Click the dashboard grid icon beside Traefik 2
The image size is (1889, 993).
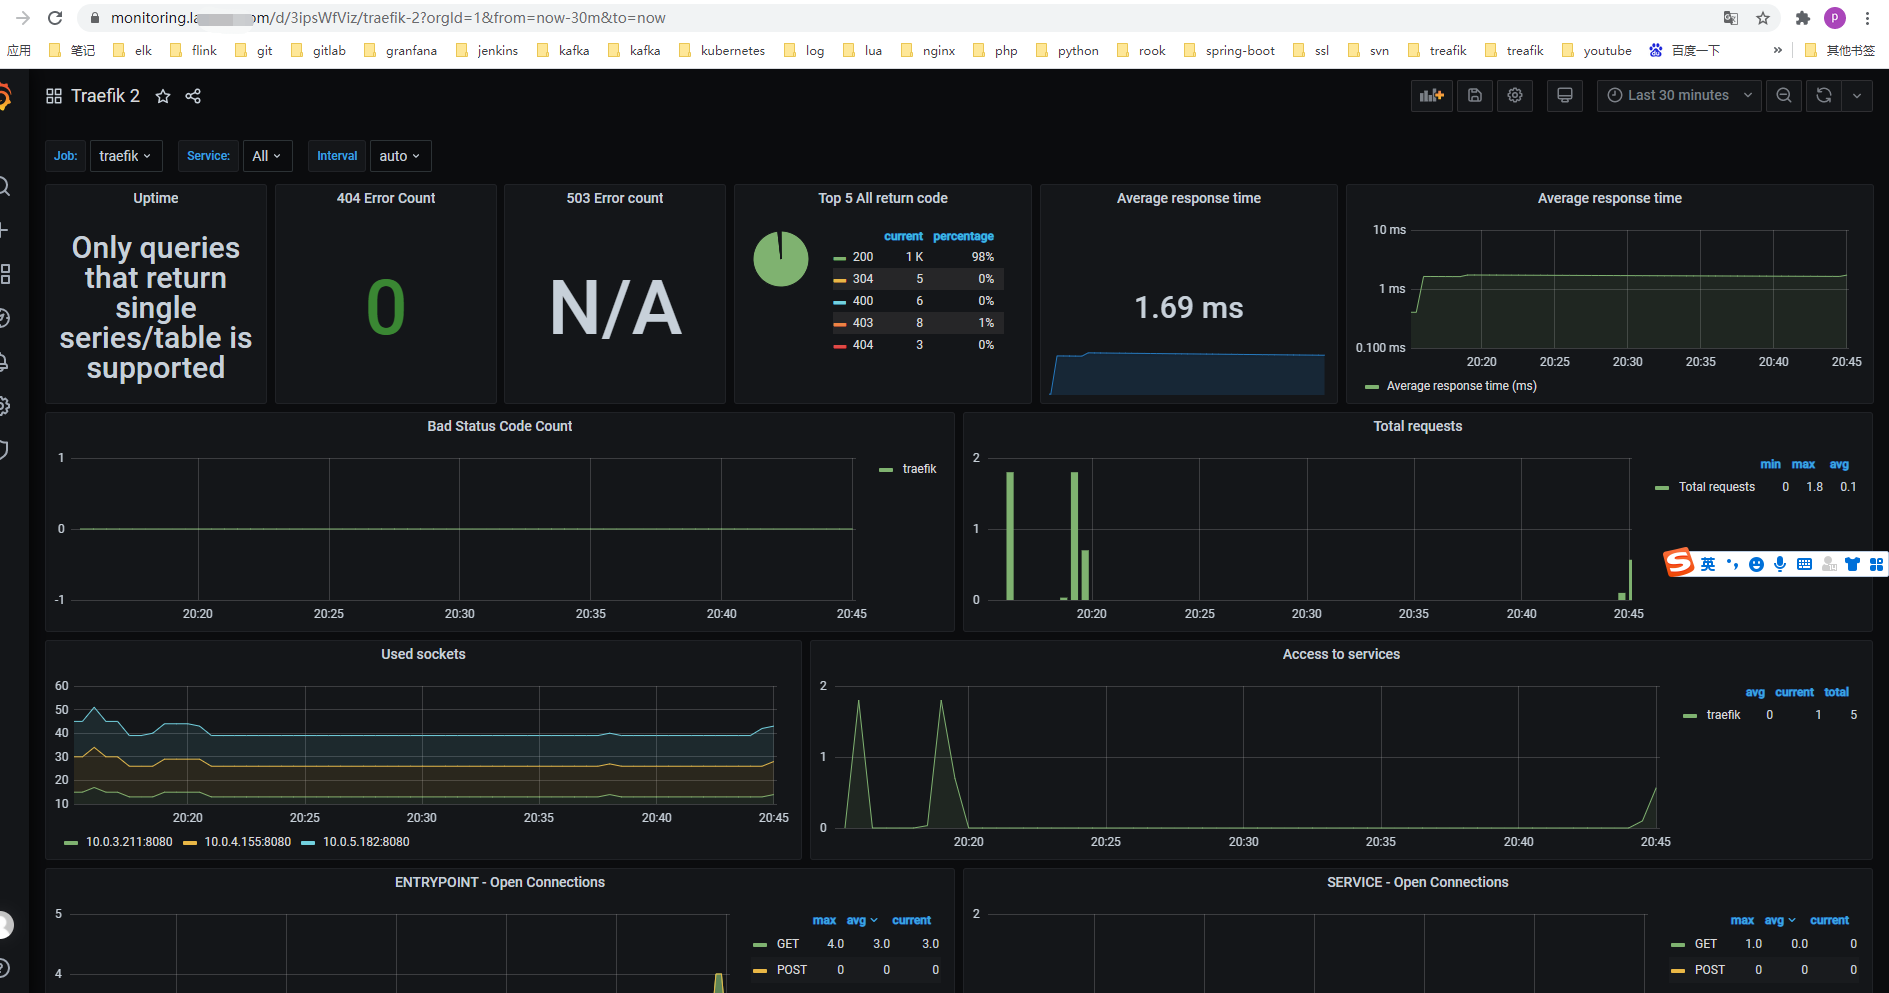54,96
